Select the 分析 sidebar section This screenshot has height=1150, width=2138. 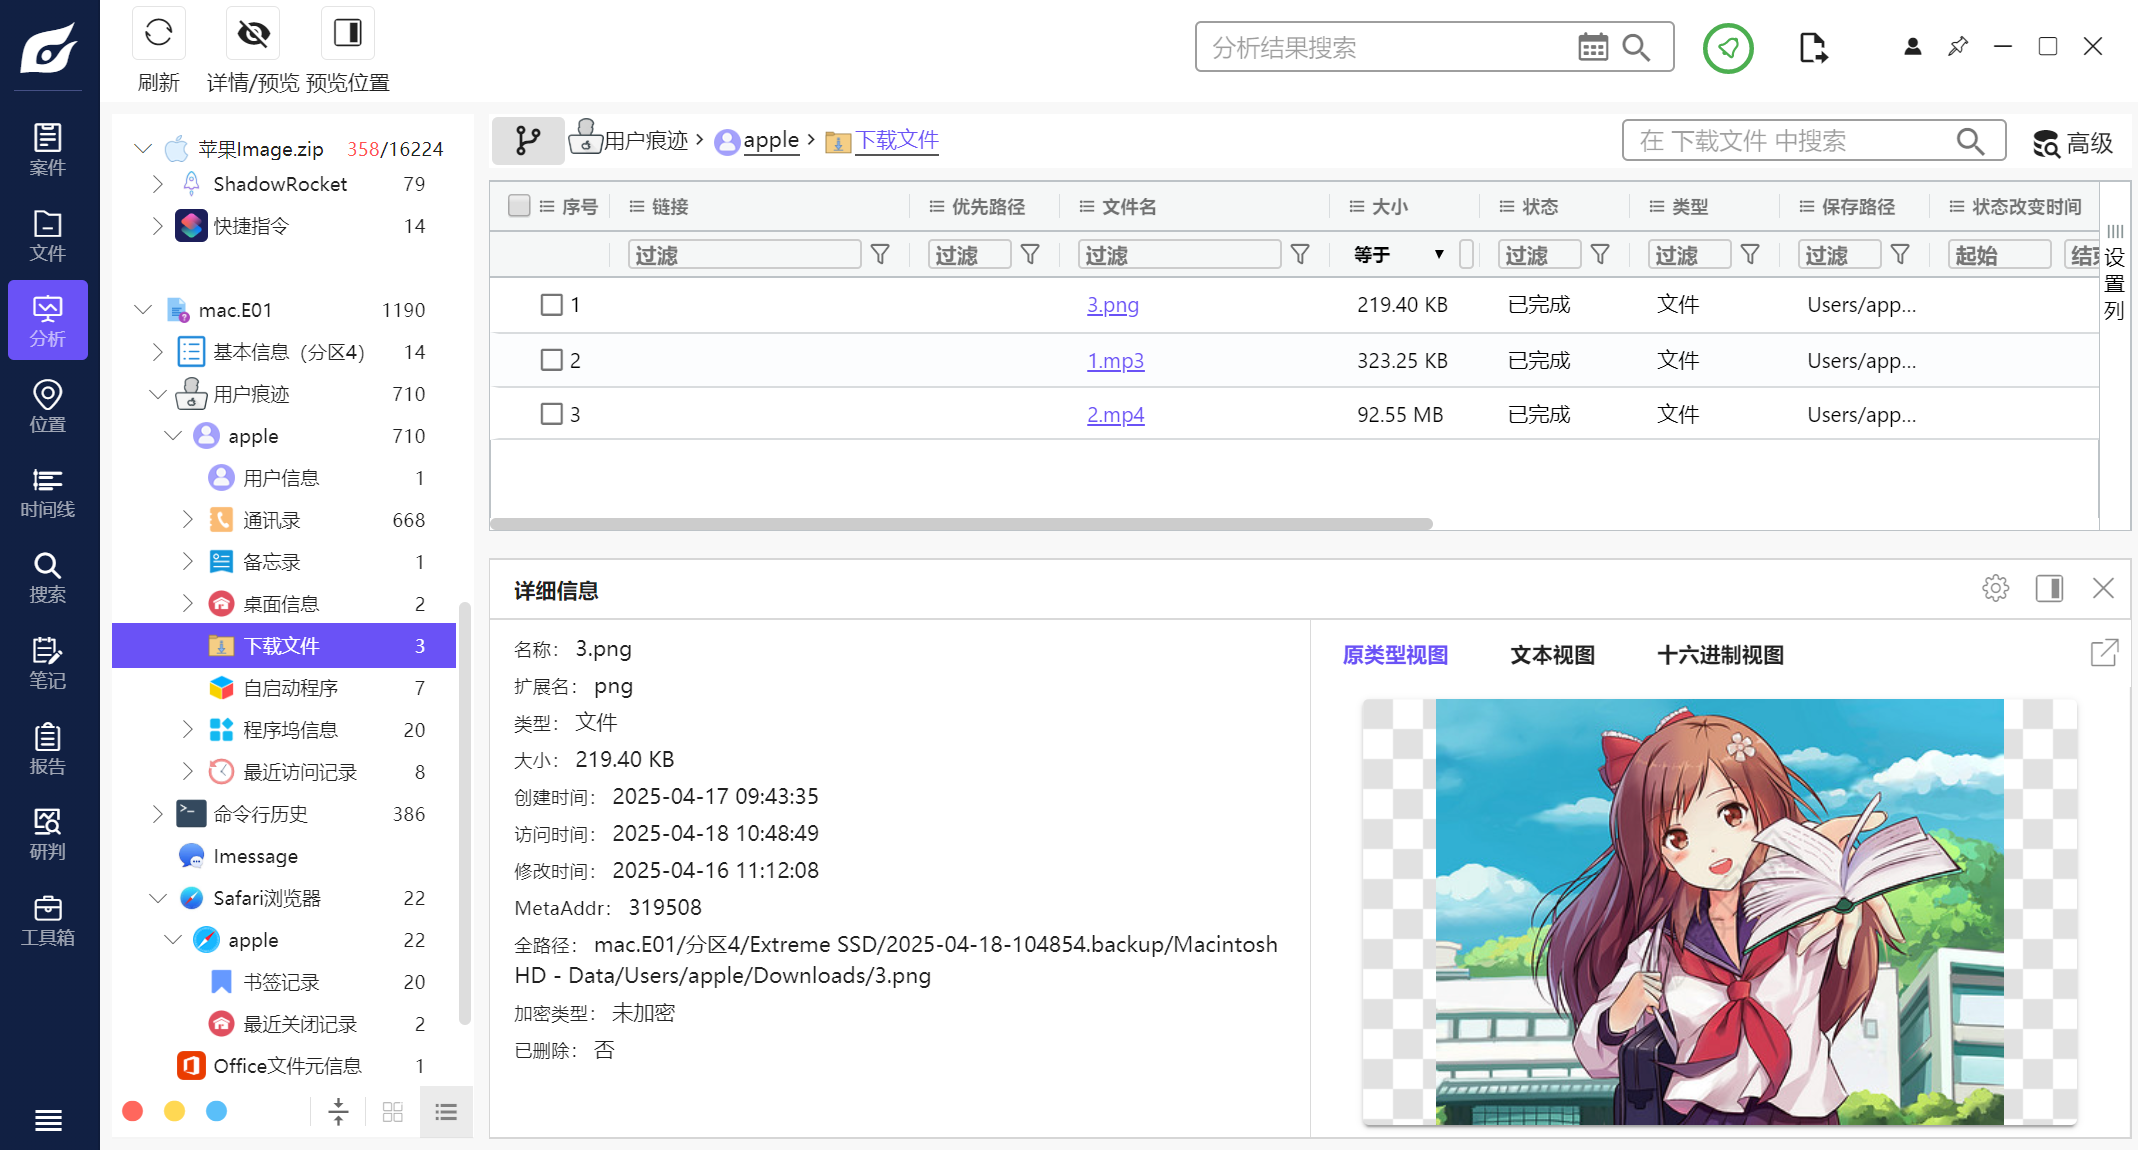click(48, 320)
